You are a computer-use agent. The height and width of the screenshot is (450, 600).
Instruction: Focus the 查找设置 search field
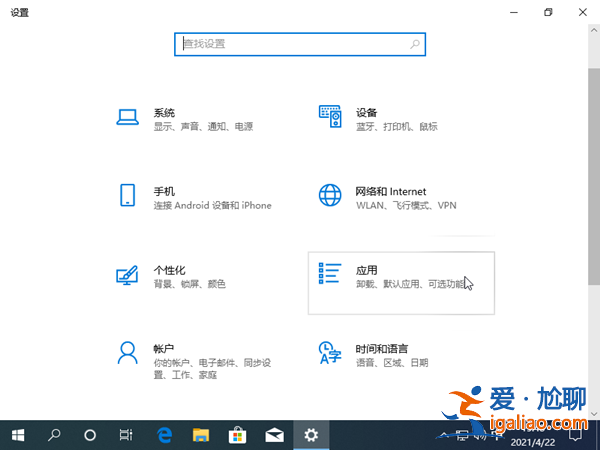click(x=300, y=44)
